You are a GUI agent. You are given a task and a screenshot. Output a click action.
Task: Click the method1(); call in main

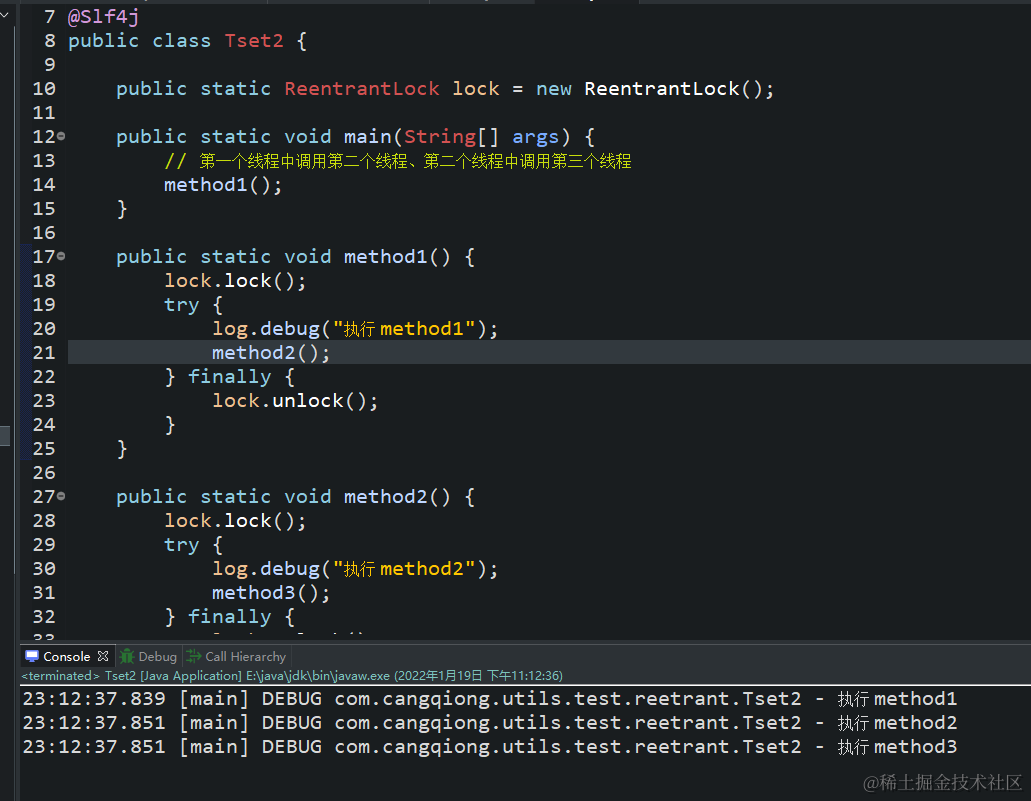pos(223,185)
